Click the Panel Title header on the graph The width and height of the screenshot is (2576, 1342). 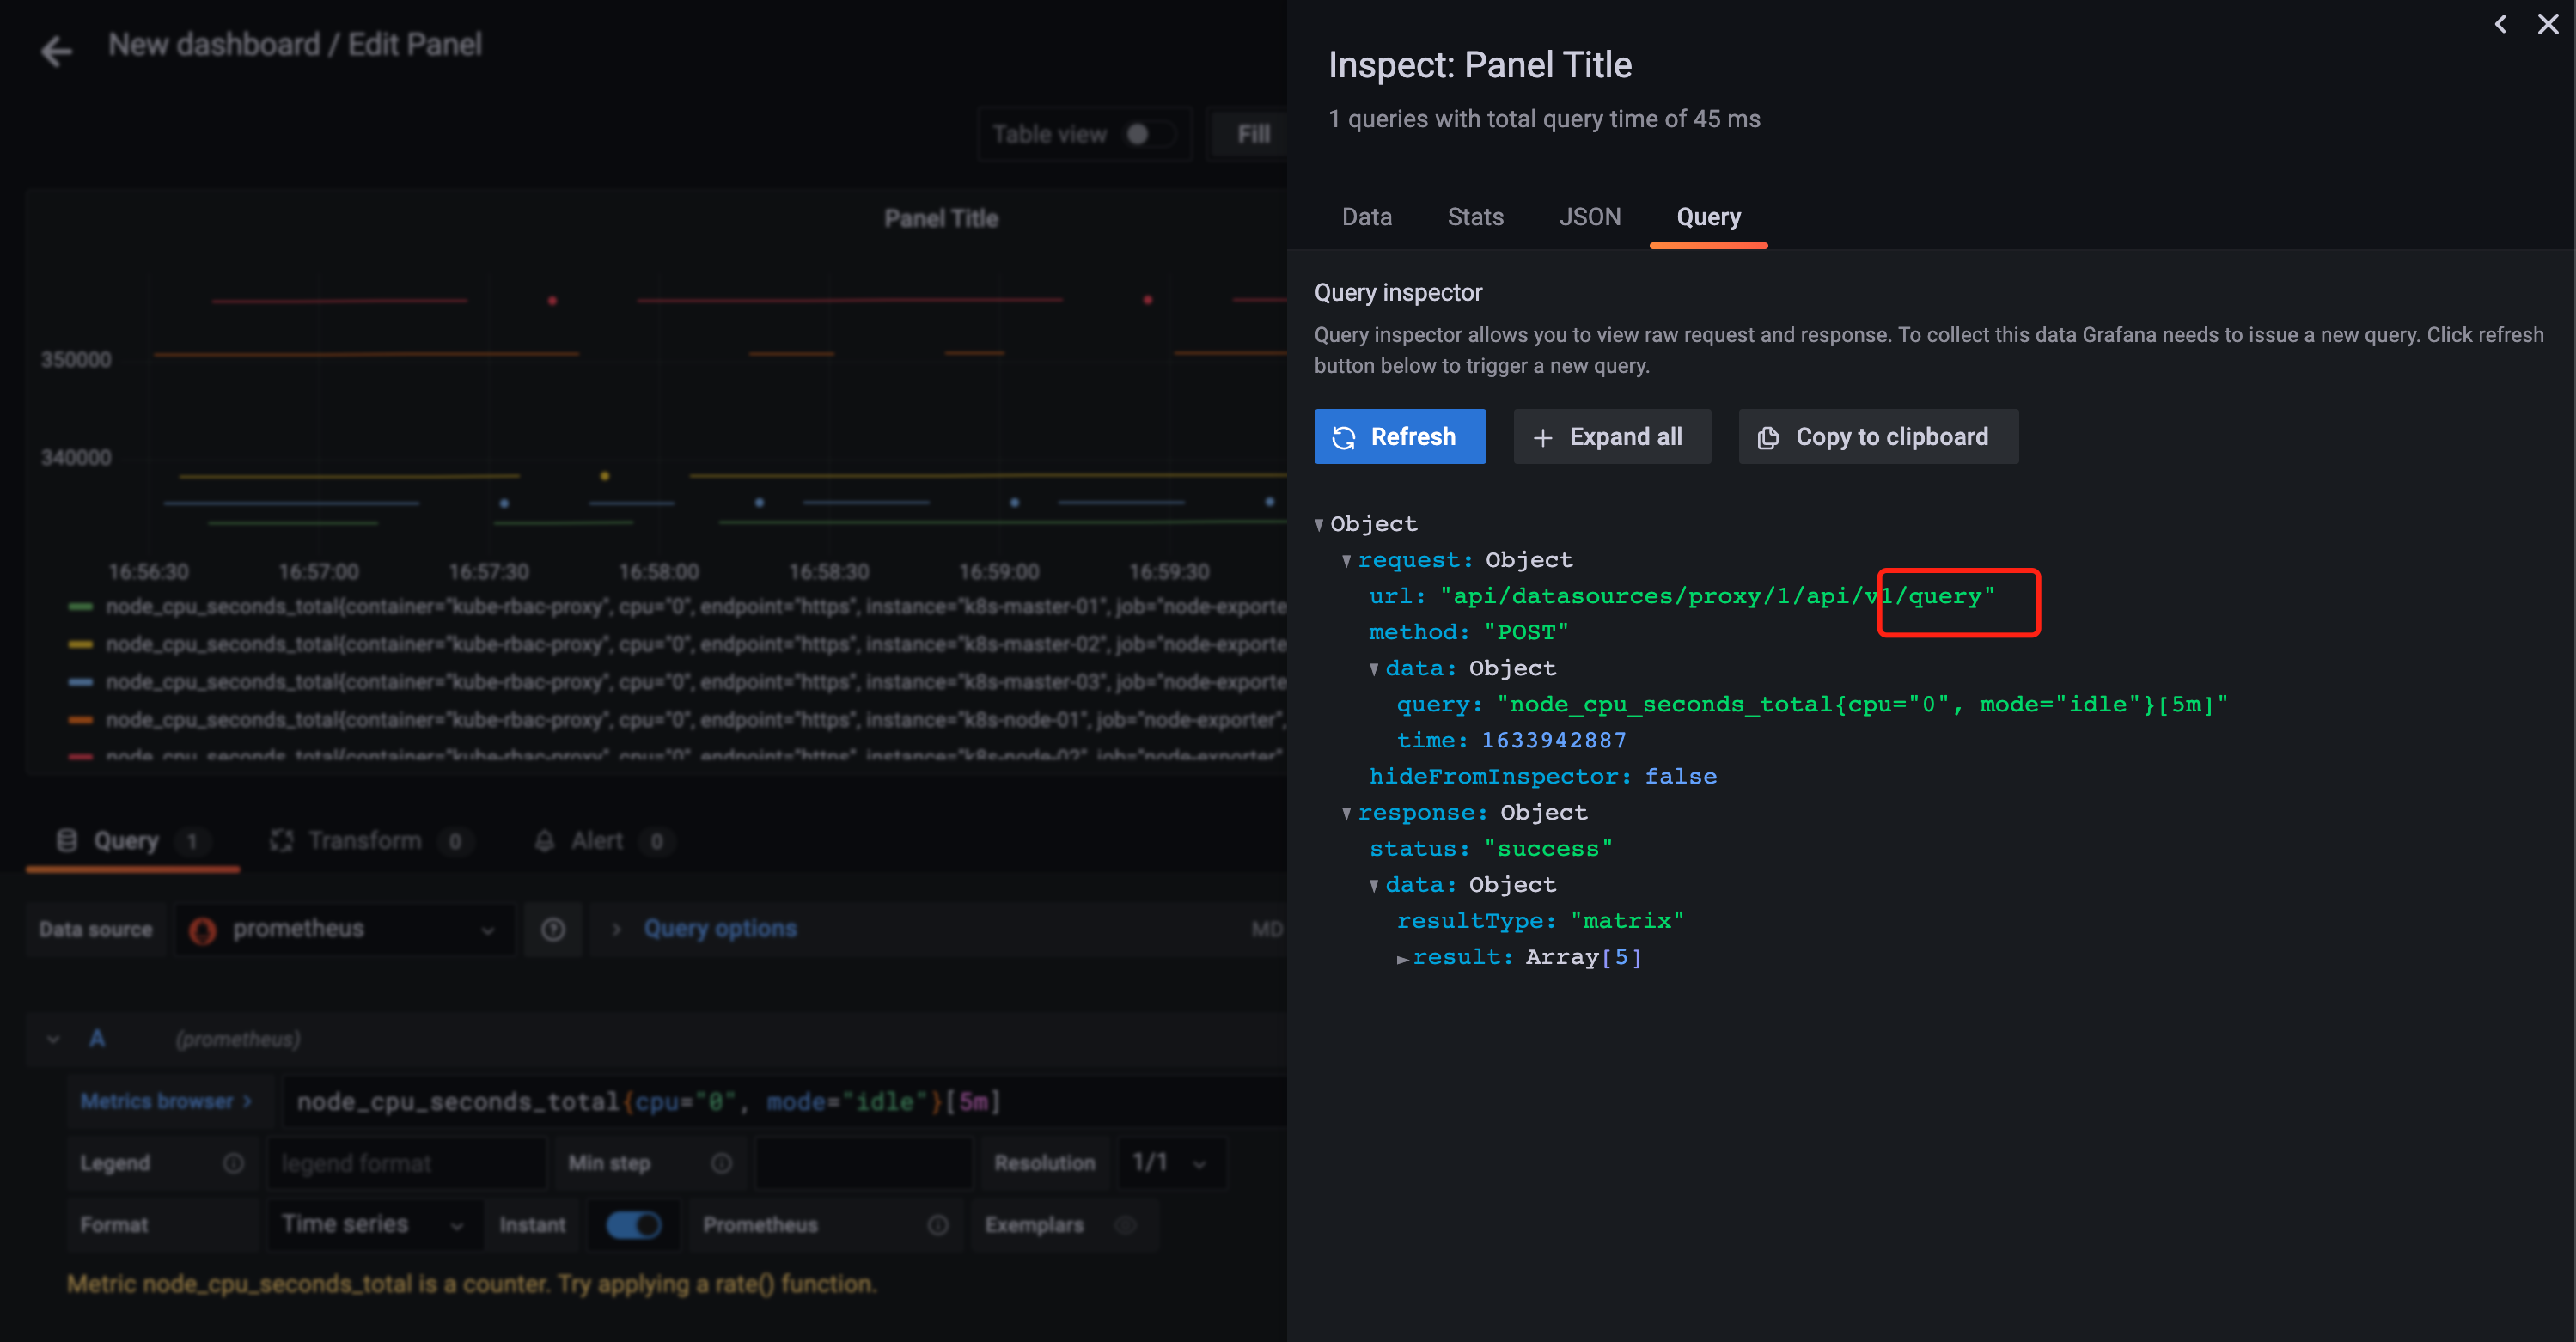tap(940, 218)
